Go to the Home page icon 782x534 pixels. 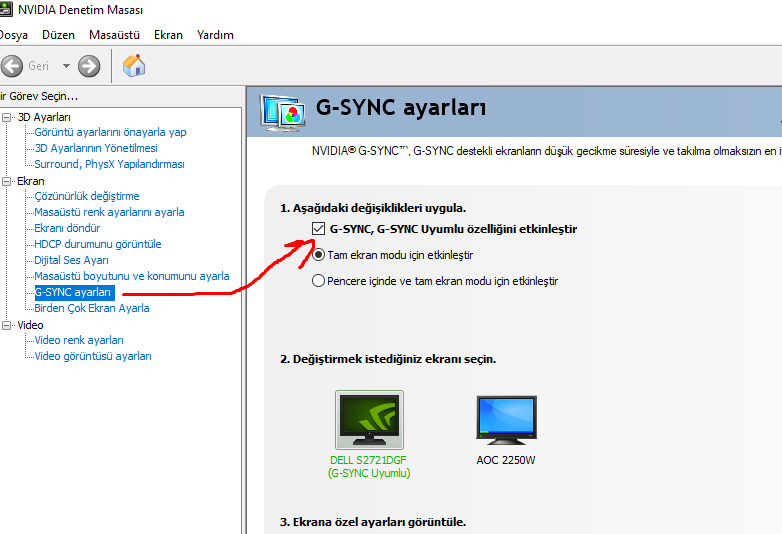tap(134, 65)
